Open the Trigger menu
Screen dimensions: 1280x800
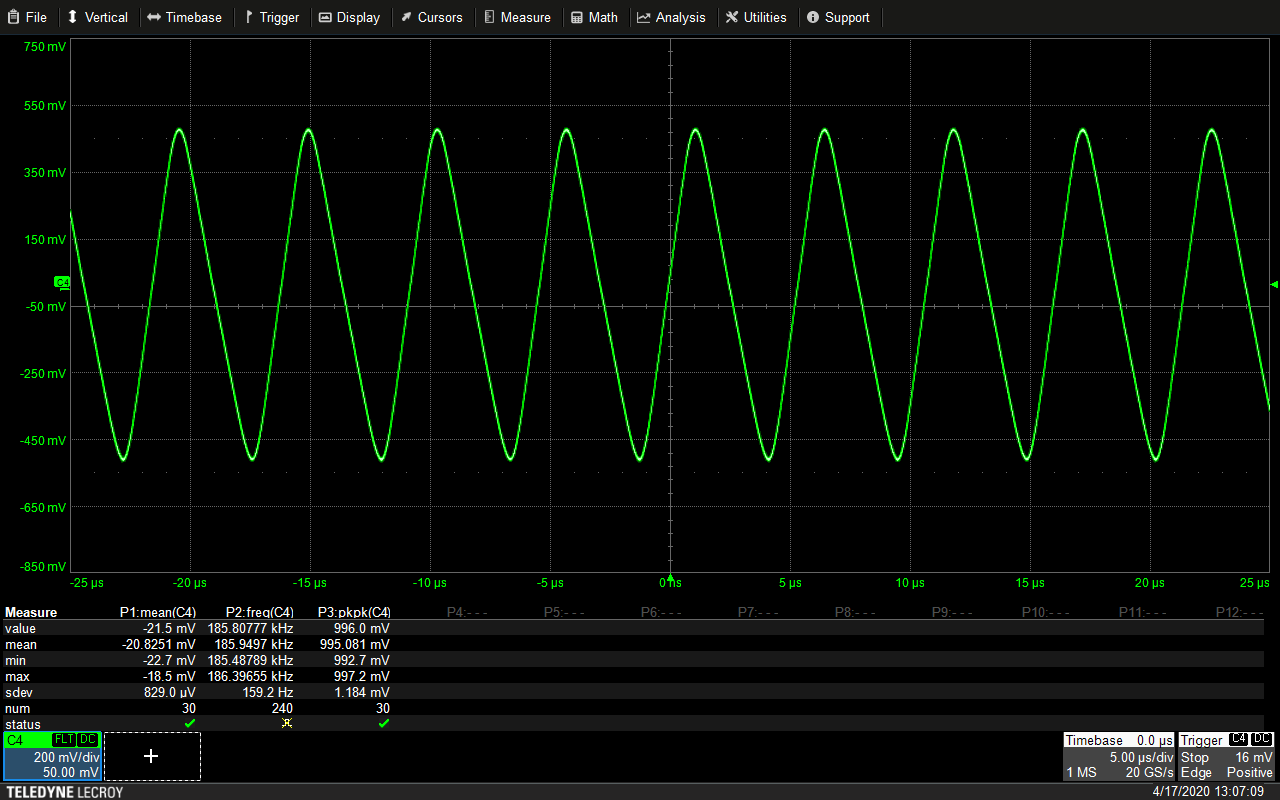271,17
